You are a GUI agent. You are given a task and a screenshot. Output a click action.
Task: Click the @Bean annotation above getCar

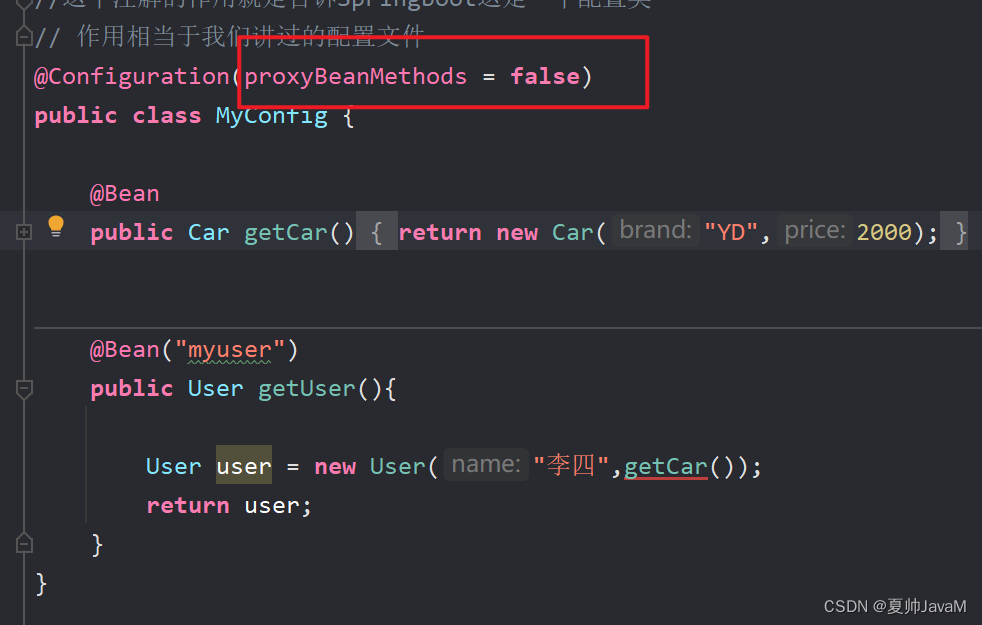coord(124,192)
